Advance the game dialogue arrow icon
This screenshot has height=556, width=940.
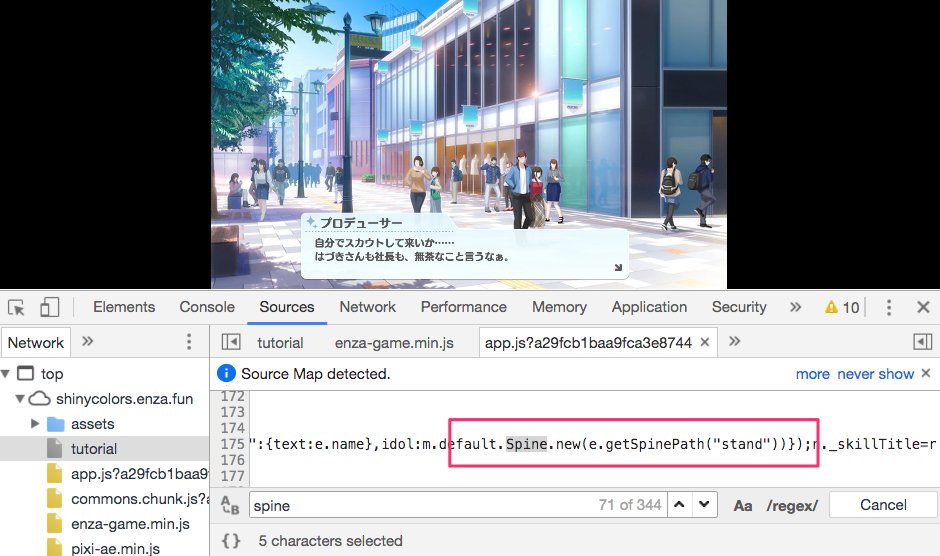pos(618,268)
